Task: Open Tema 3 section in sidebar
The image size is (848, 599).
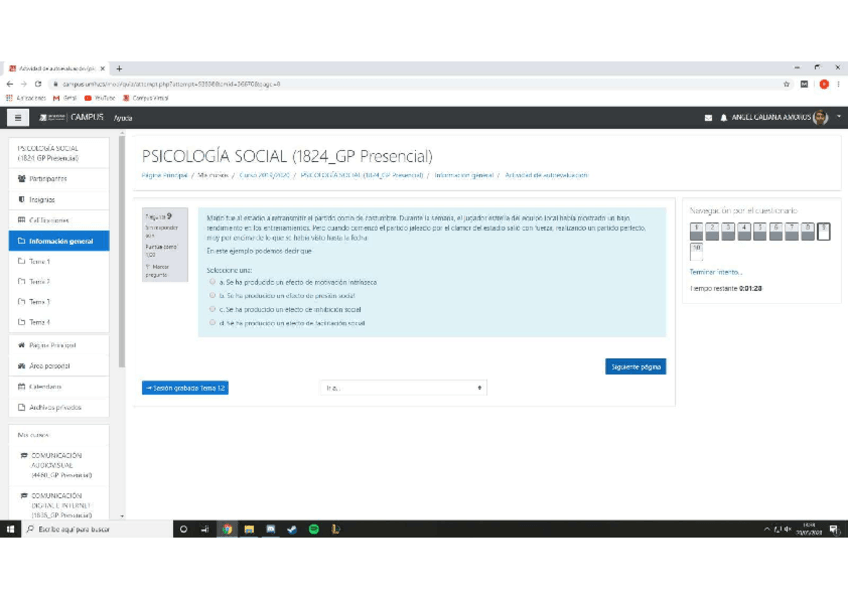Action: coord(59,302)
